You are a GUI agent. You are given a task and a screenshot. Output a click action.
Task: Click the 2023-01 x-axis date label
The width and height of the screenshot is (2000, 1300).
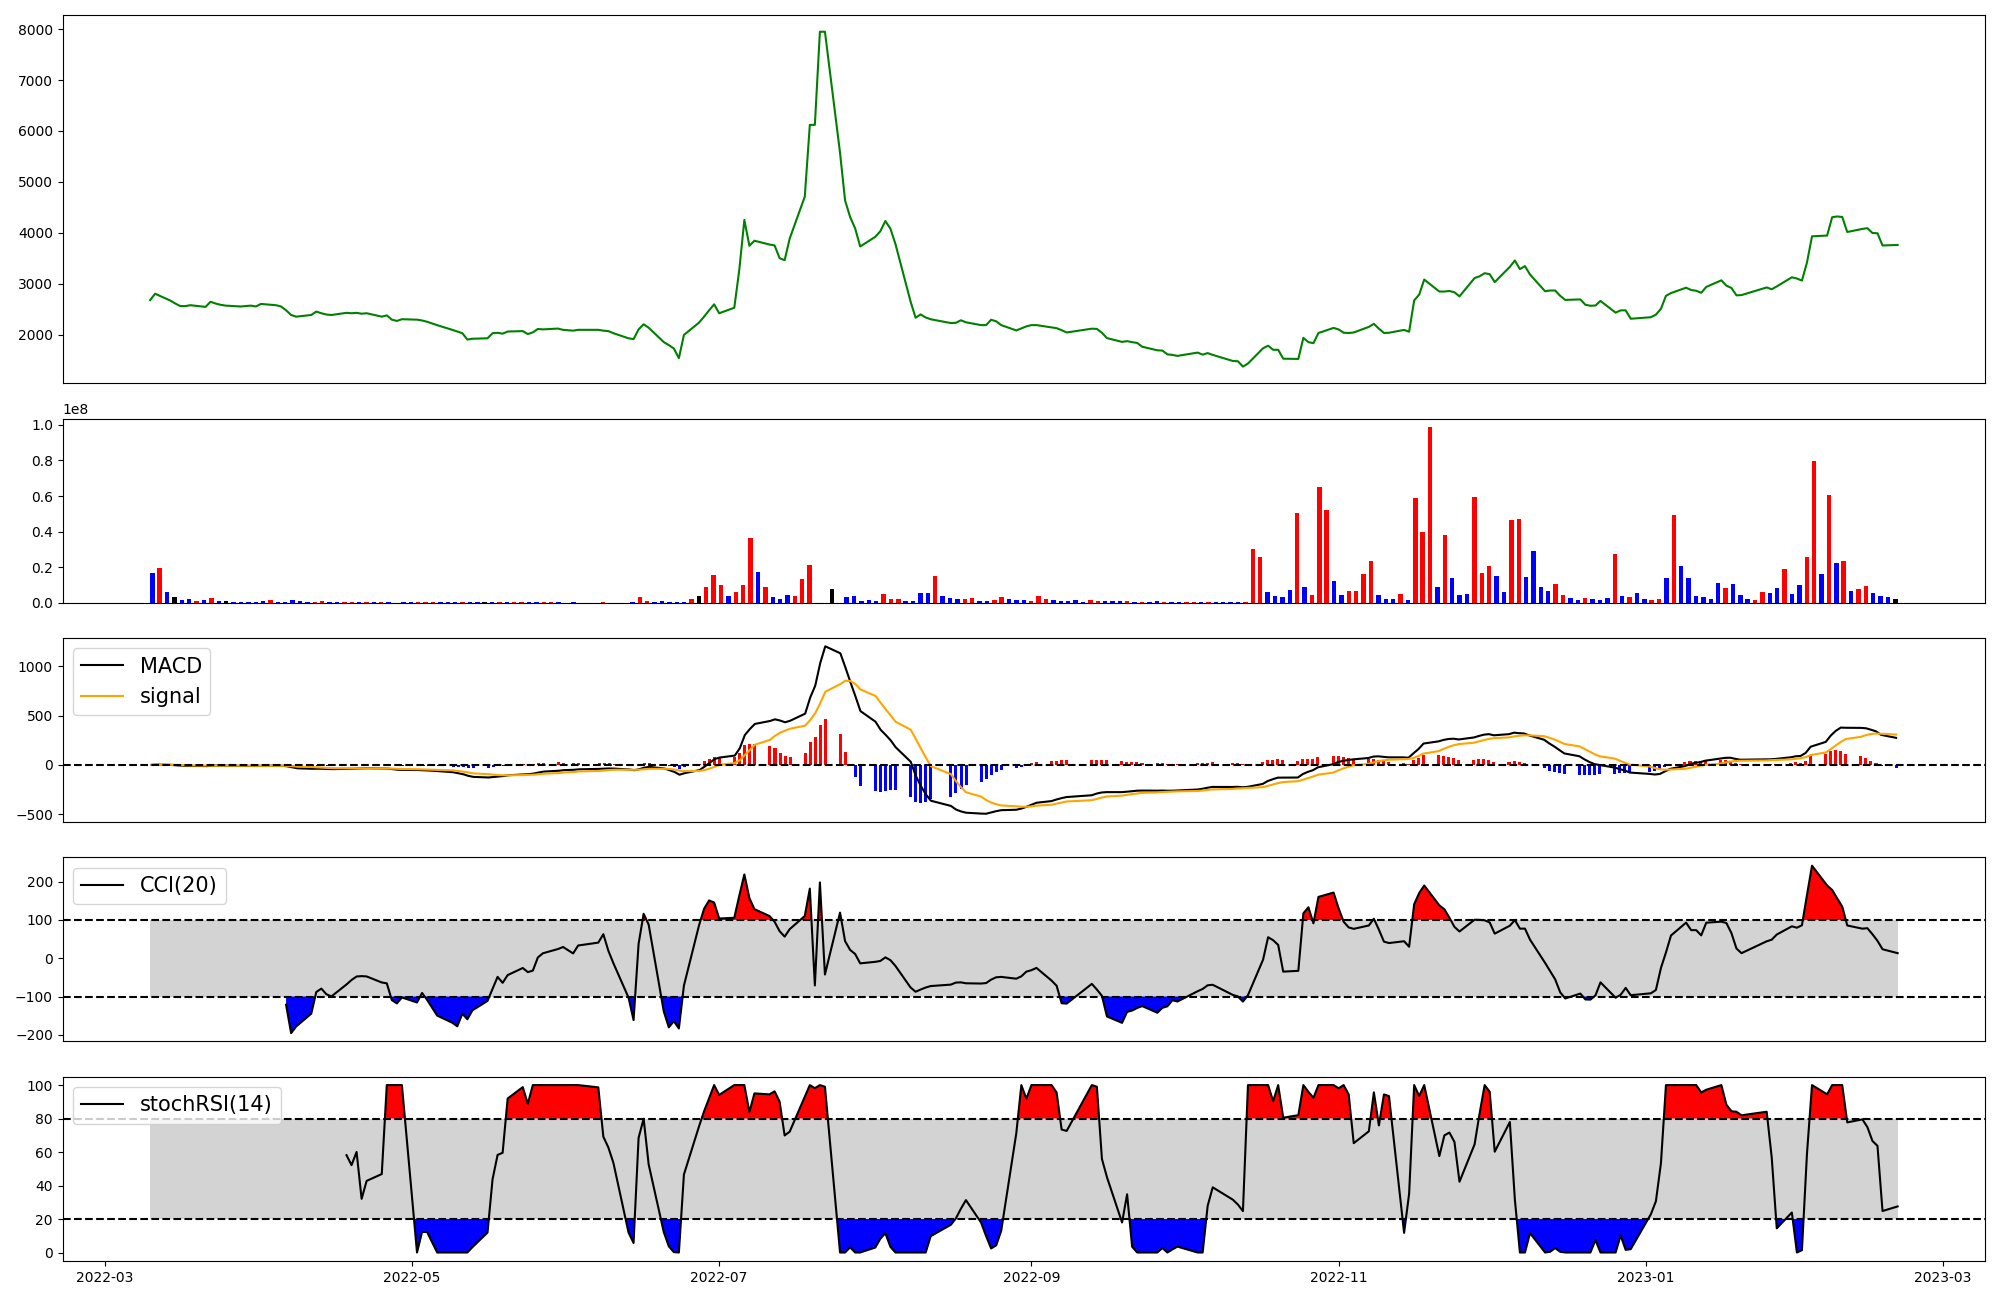pyautogui.click(x=1645, y=1277)
